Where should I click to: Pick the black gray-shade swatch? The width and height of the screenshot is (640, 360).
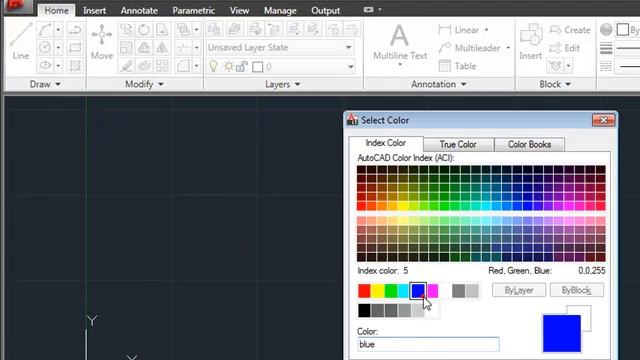pyautogui.click(x=364, y=311)
